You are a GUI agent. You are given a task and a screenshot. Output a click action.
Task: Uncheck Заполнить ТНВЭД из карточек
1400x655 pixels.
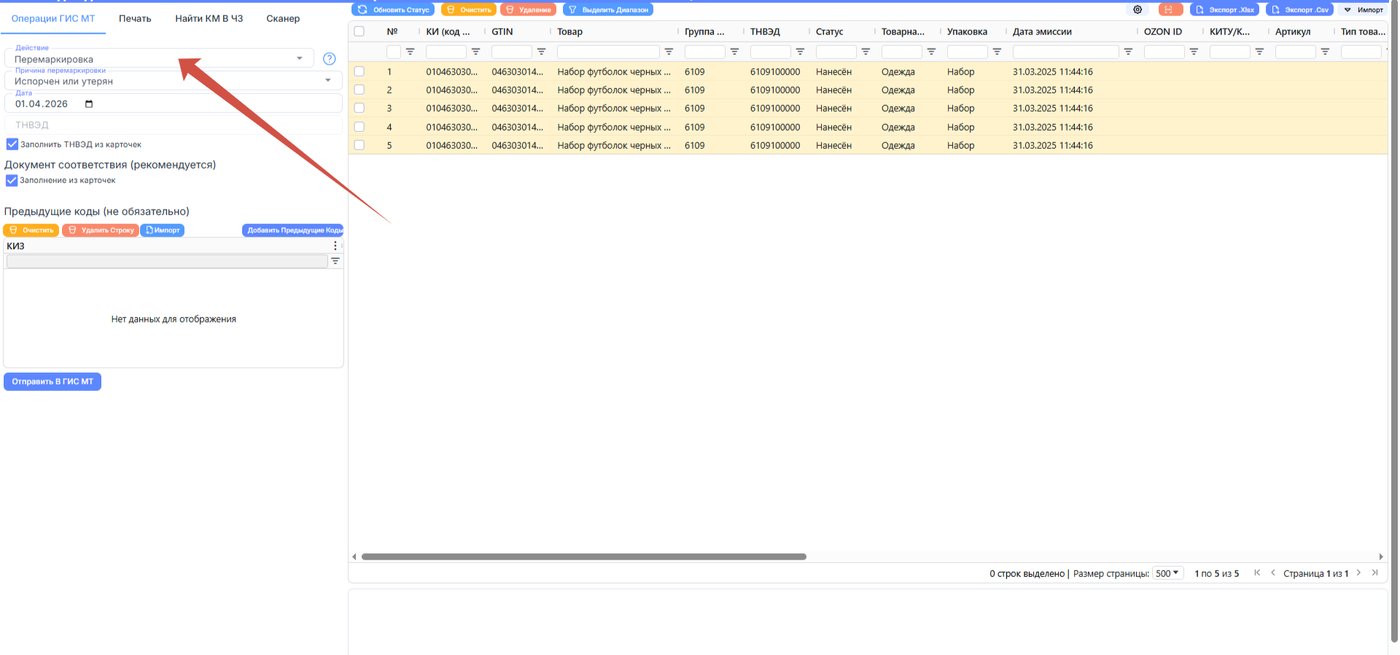(12, 144)
